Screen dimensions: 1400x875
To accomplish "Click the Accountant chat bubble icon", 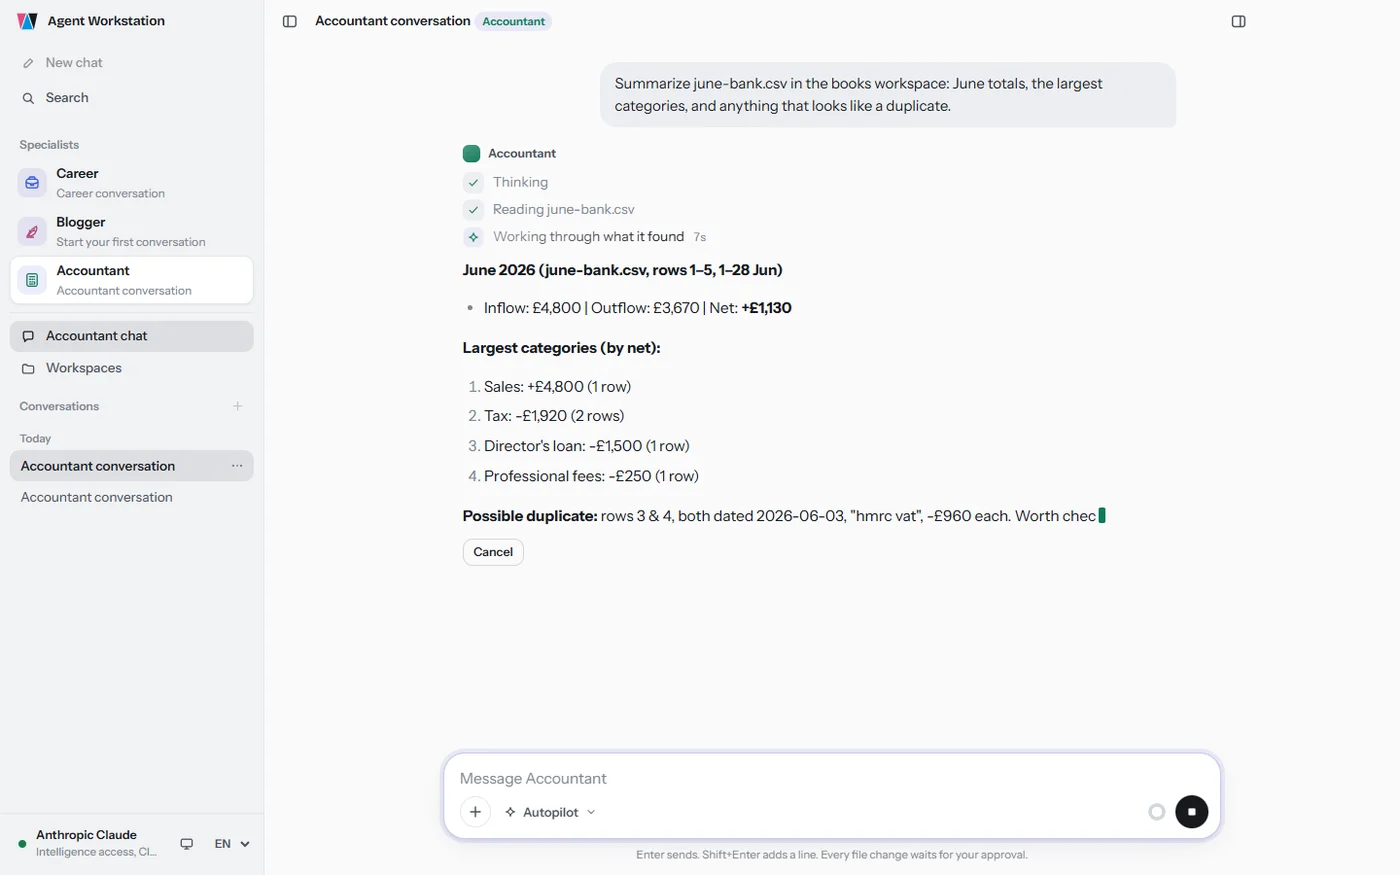I will point(28,336).
